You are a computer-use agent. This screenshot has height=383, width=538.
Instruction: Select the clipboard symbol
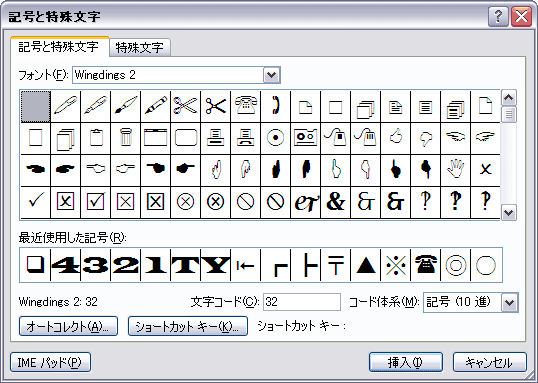(96, 138)
